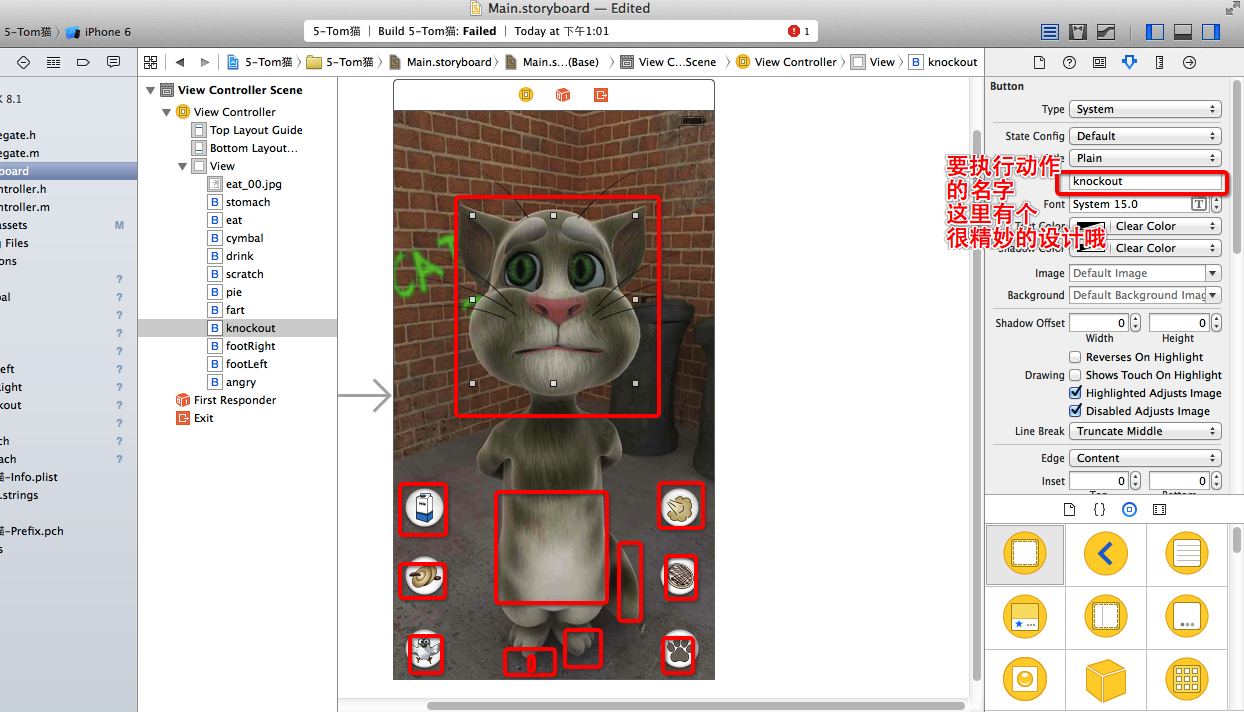This screenshot has width=1244, height=712.
Task: Open the Size inspector ruler tab
Action: pos(1159,62)
